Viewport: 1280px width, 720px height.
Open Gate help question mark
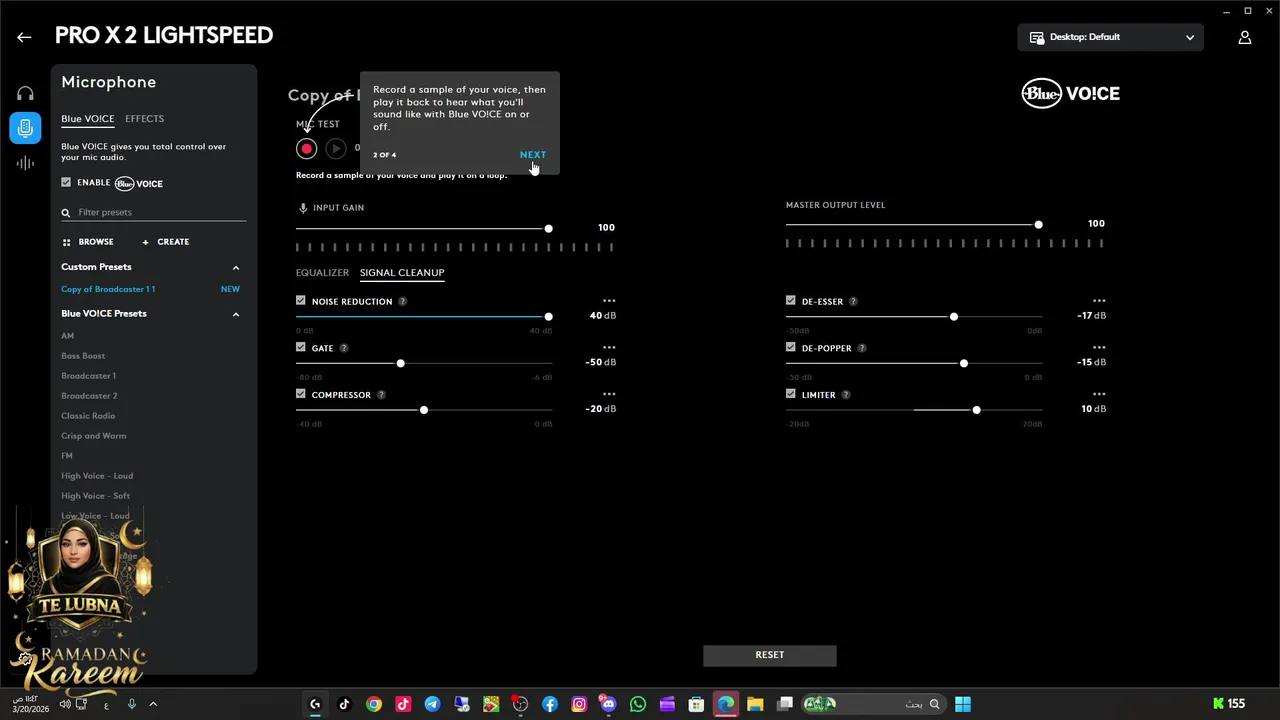pos(344,348)
